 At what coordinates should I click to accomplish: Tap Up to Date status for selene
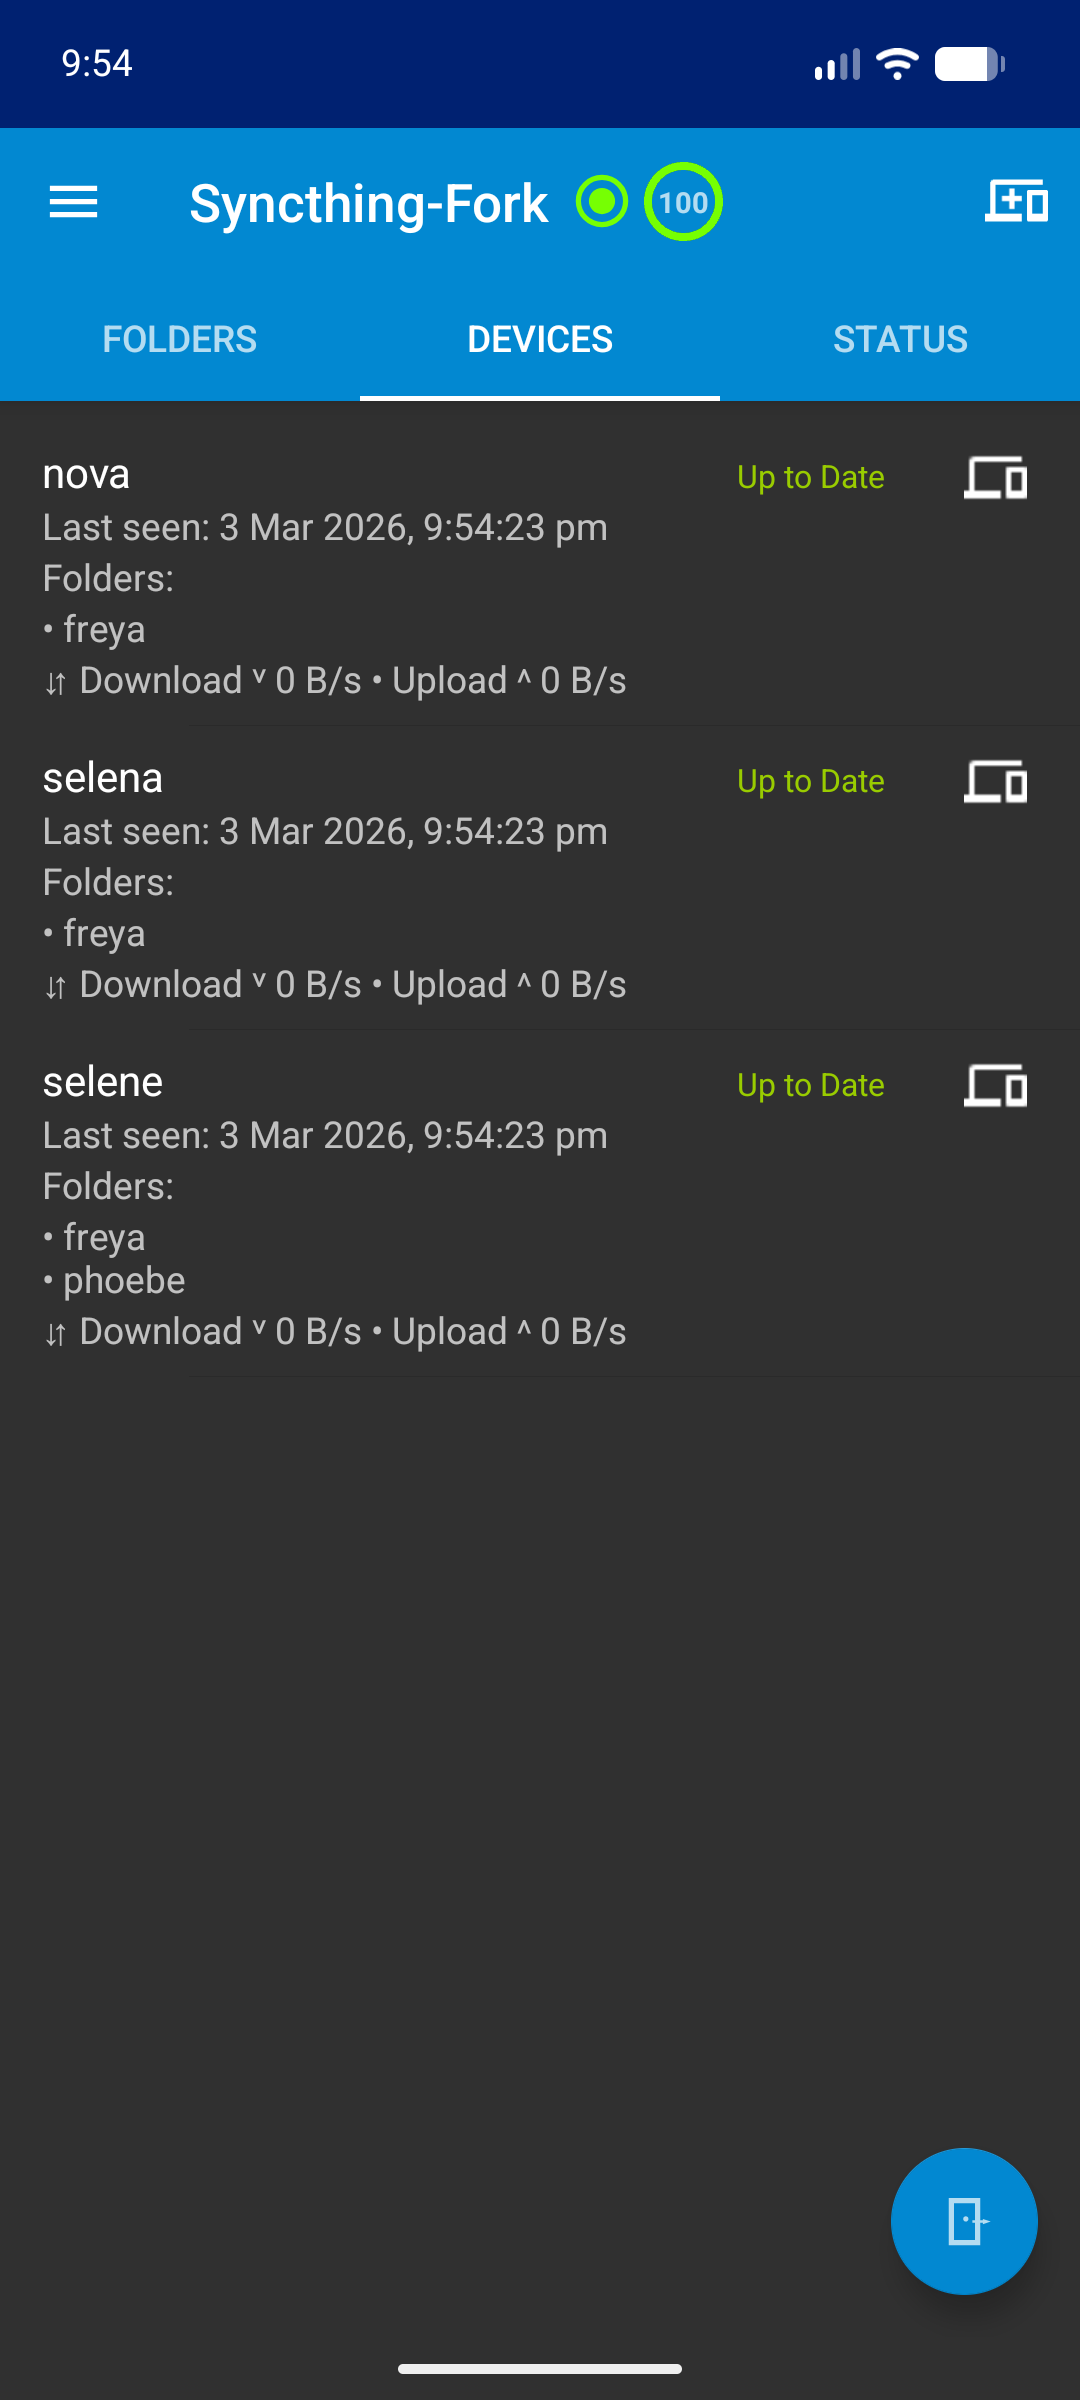coord(810,1086)
